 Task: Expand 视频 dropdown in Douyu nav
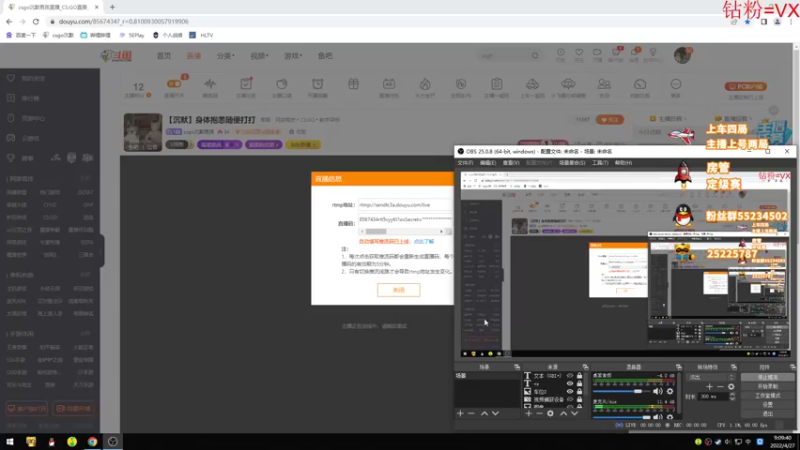(x=259, y=56)
